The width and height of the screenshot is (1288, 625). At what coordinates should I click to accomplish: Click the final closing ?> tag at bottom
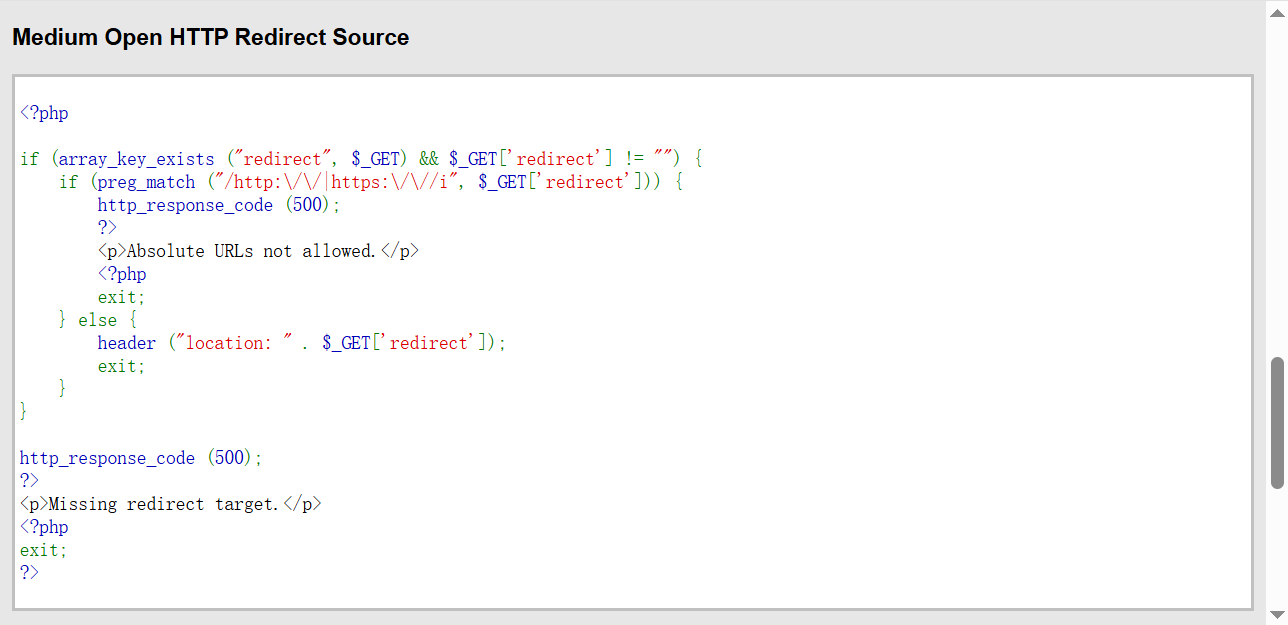coord(29,573)
